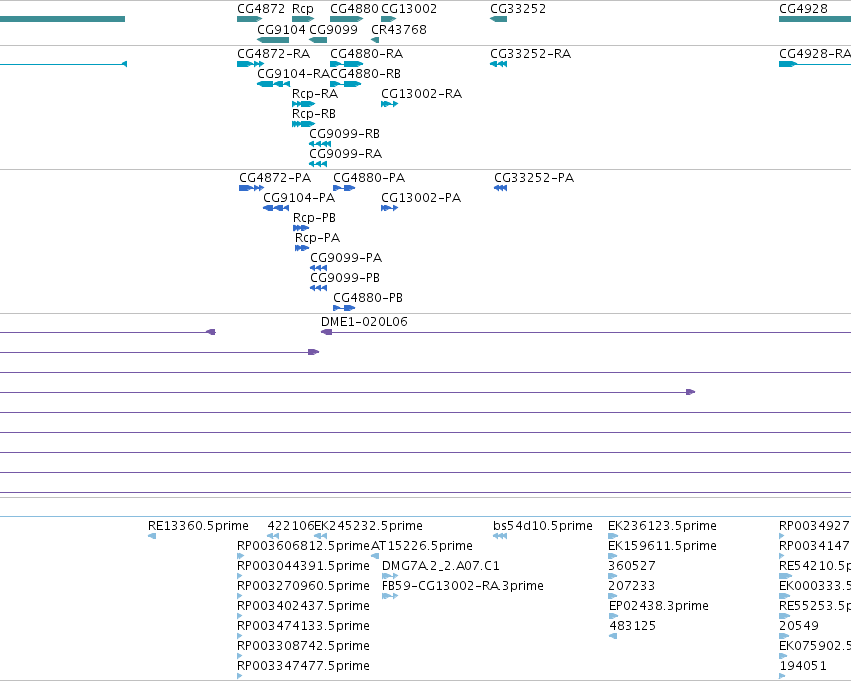Screen dimensions: 851x681
Task: Click the small CR43768 gene glyph
Action: [x=375, y=40]
